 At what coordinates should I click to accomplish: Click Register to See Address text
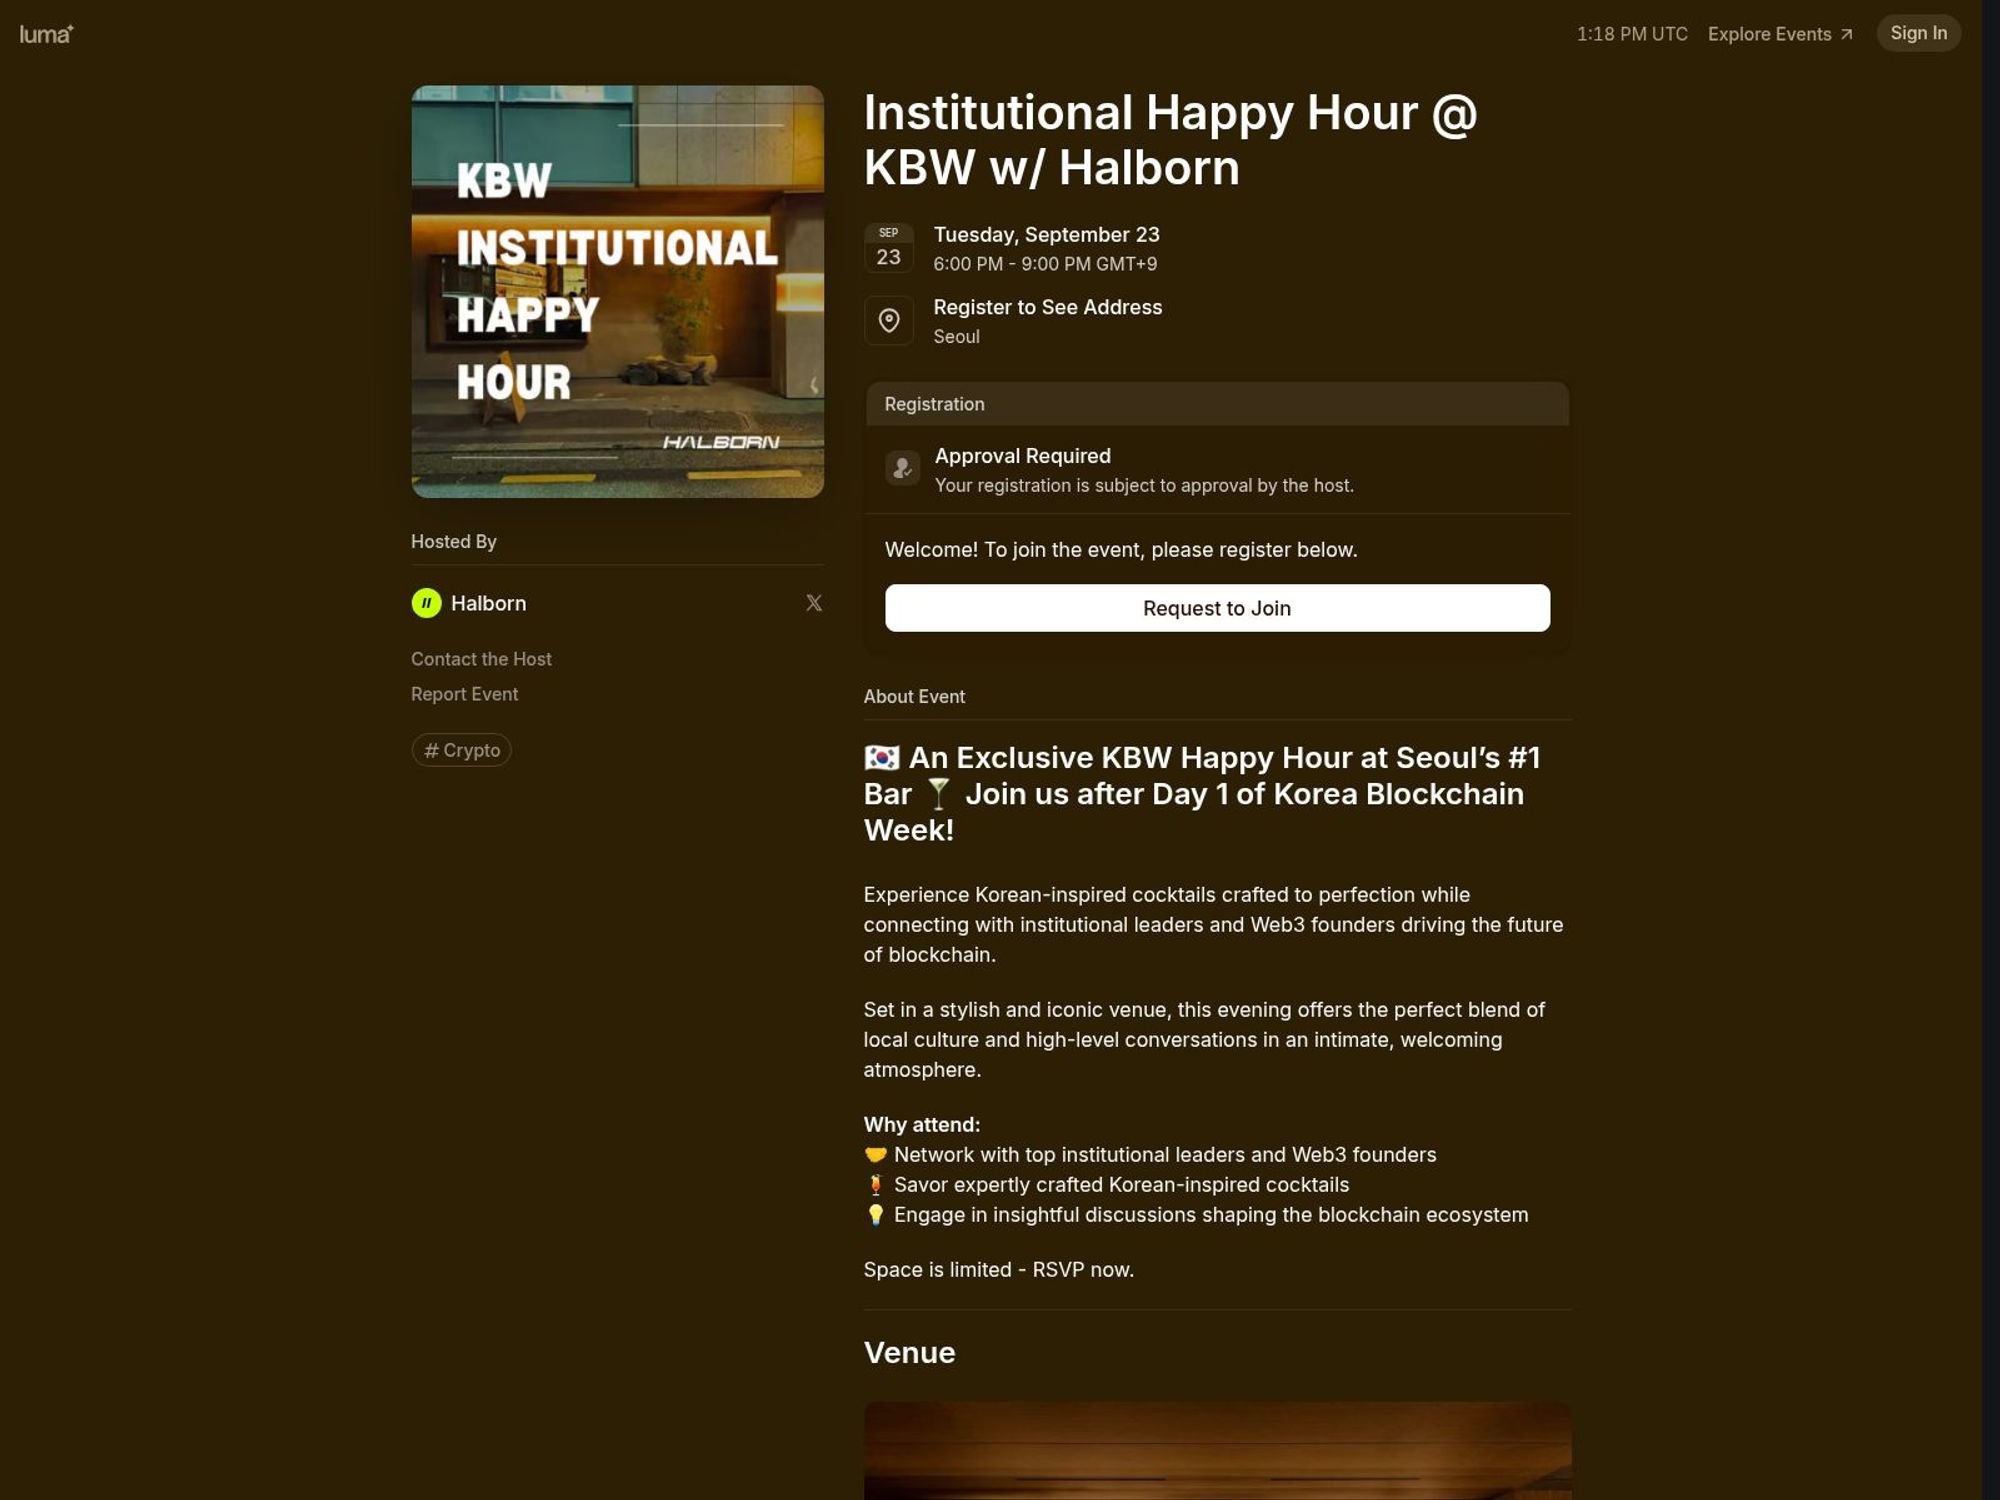[1047, 307]
